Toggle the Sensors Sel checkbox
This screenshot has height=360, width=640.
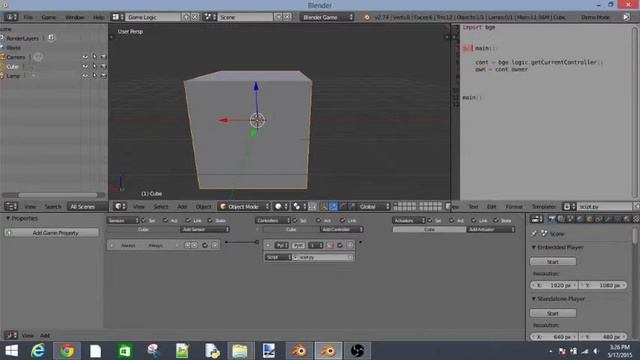(143, 220)
